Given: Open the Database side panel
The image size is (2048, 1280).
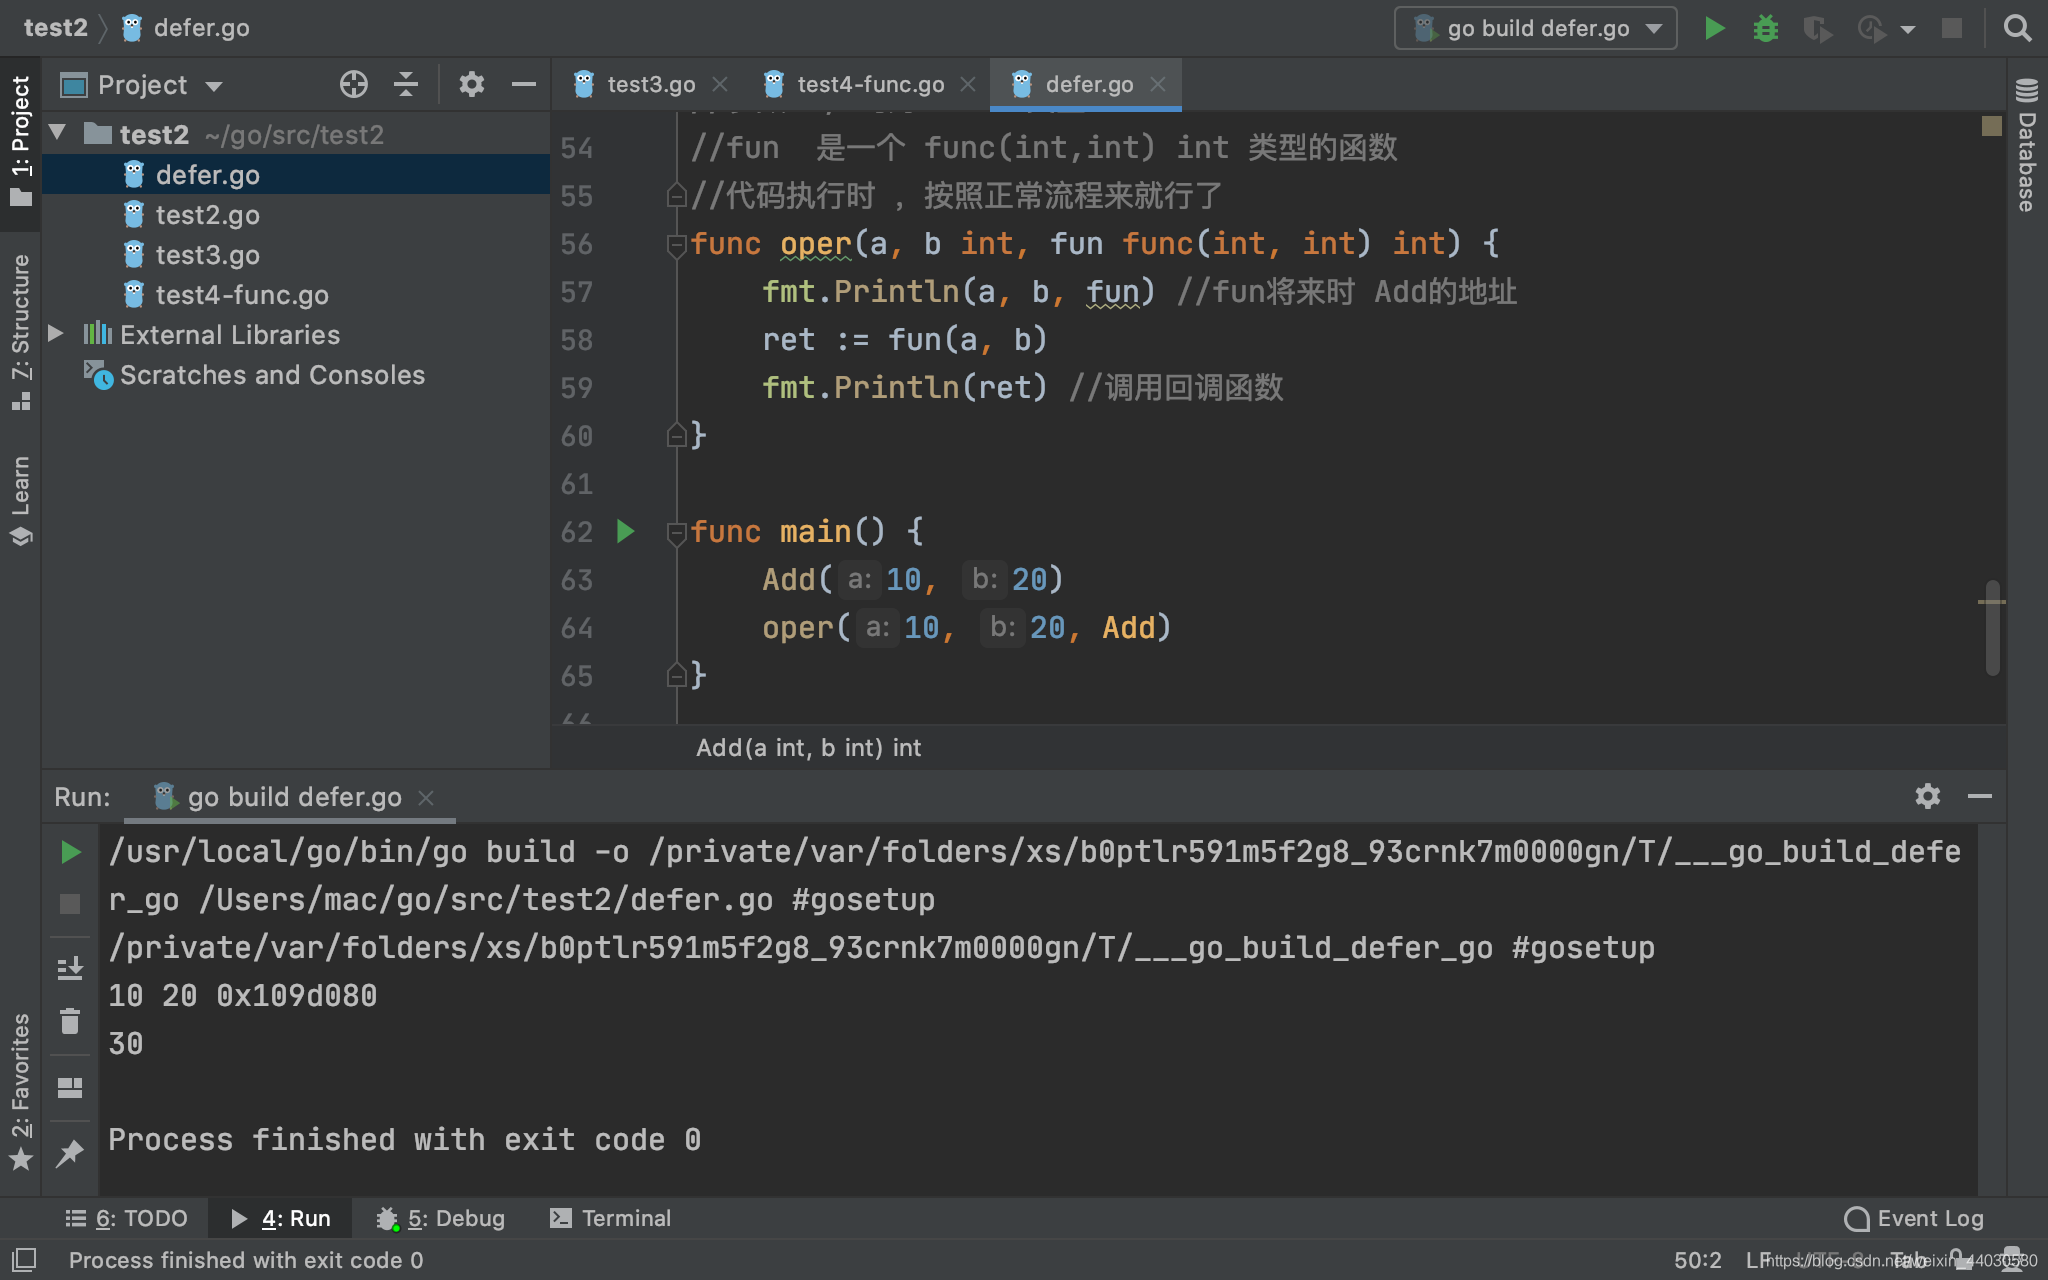Looking at the screenshot, I should [x=2027, y=144].
